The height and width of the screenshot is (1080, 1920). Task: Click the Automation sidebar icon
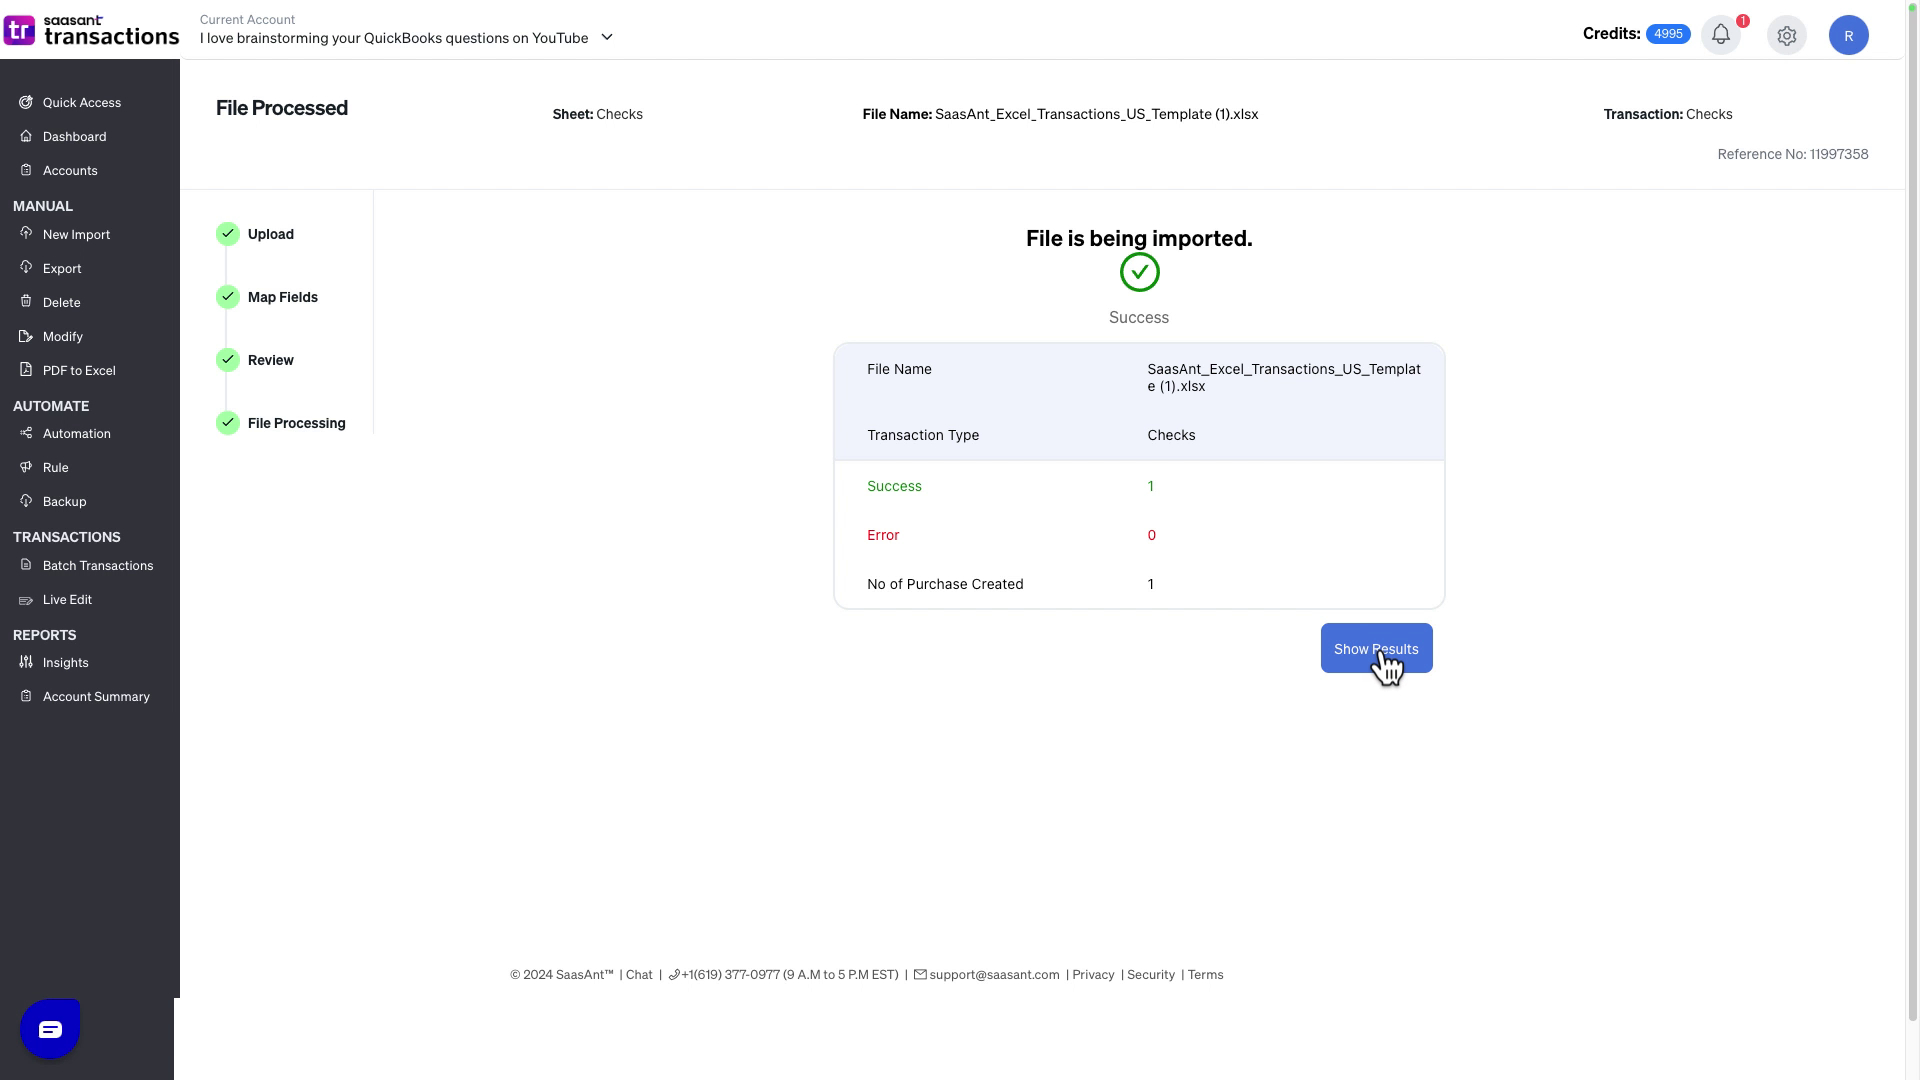pyautogui.click(x=26, y=433)
